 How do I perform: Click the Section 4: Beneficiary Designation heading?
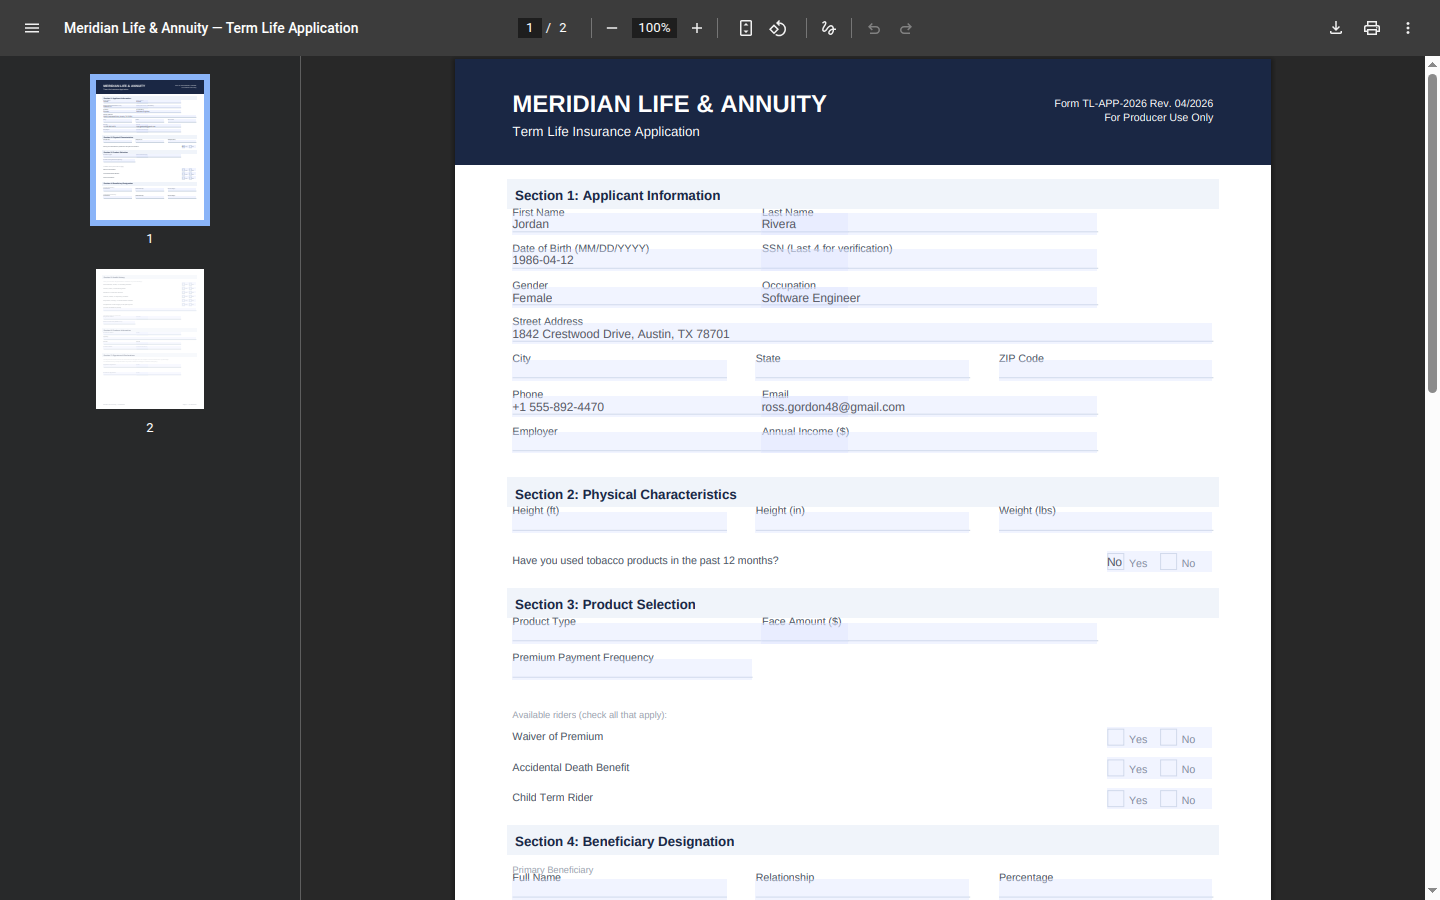[624, 841]
